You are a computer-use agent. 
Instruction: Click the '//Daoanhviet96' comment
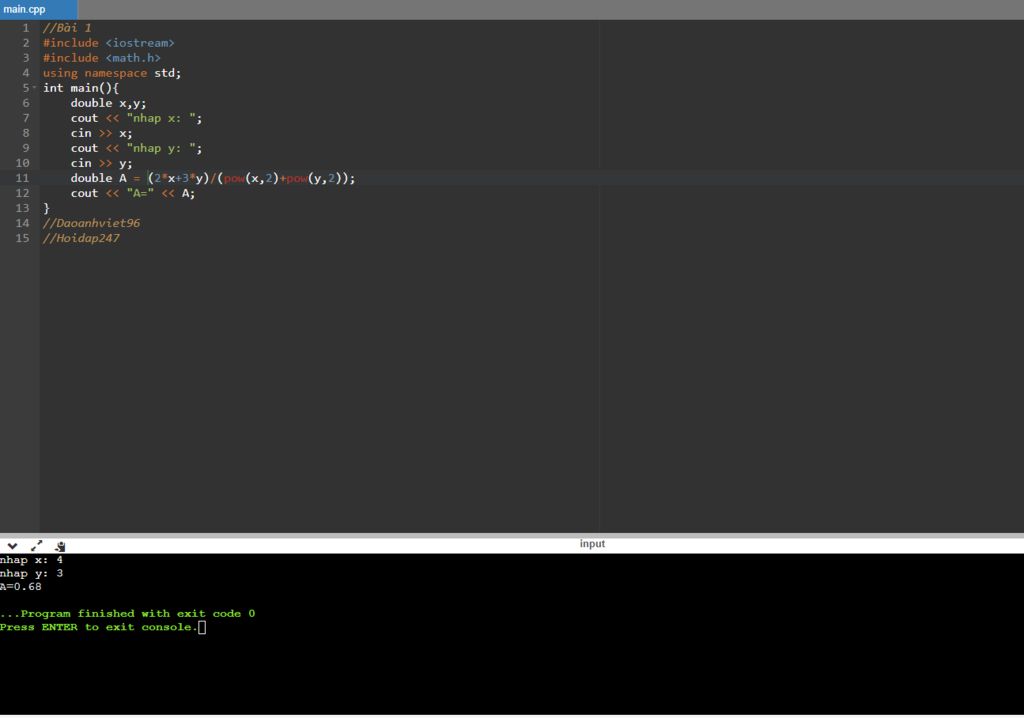(x=91, y=223)
